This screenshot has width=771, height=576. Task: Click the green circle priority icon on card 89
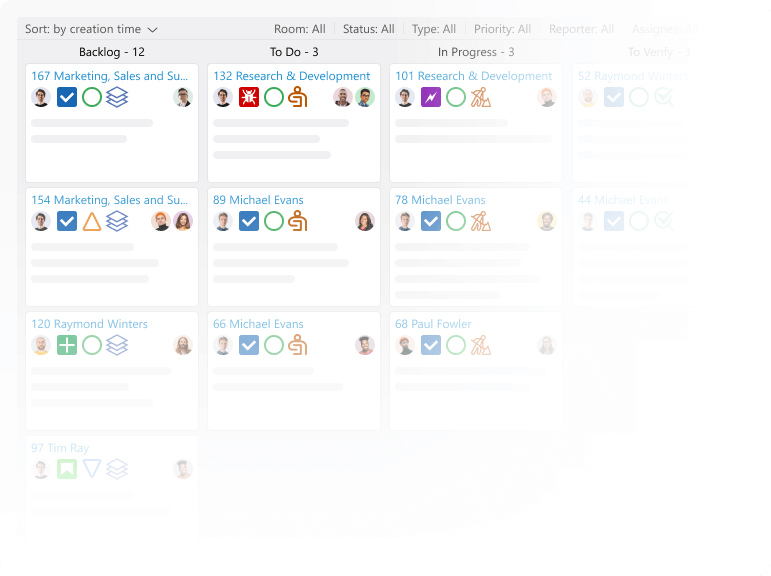click(x=274, y=221)
